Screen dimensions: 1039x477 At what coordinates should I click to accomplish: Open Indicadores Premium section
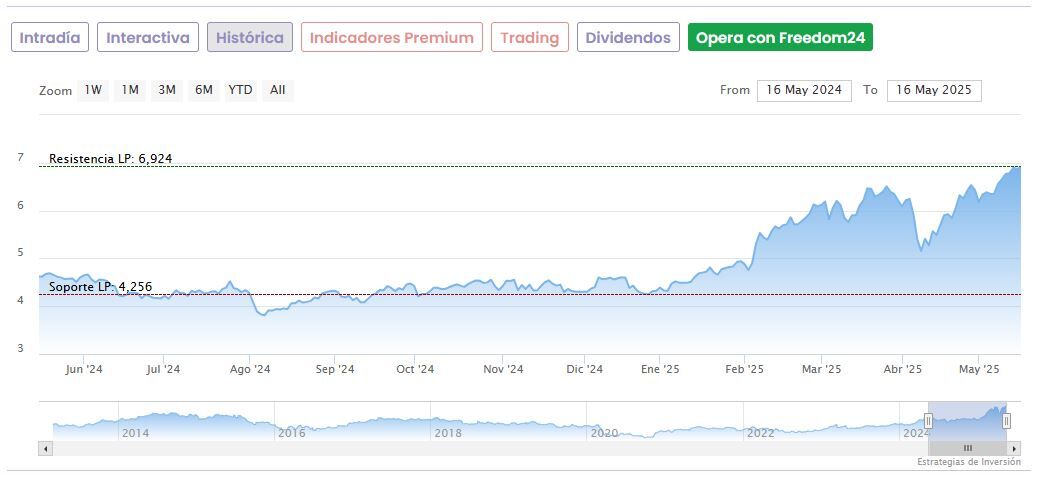pyautogui.click(x=392, y=38)
